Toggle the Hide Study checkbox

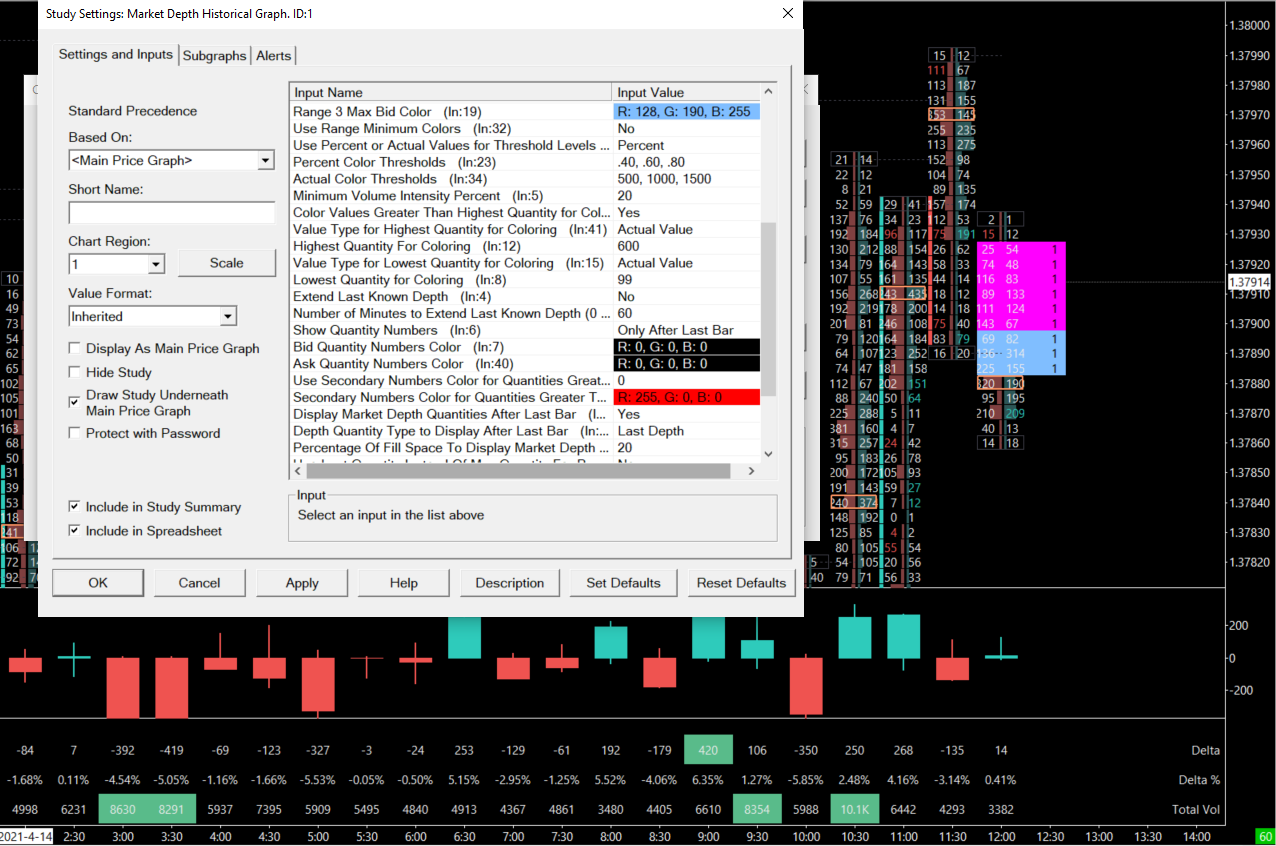(x=75, y=373)
